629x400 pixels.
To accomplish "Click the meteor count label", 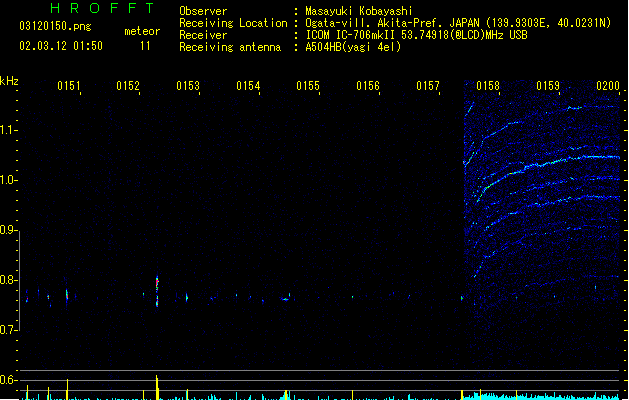I will pyautogui.click(x=142, y=31).
